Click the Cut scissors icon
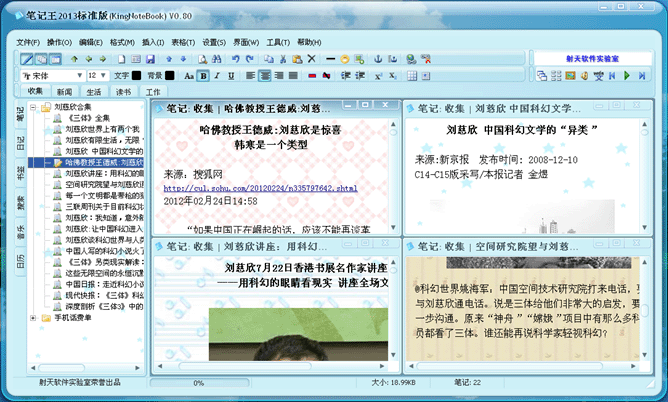 [x=283, y=59]
